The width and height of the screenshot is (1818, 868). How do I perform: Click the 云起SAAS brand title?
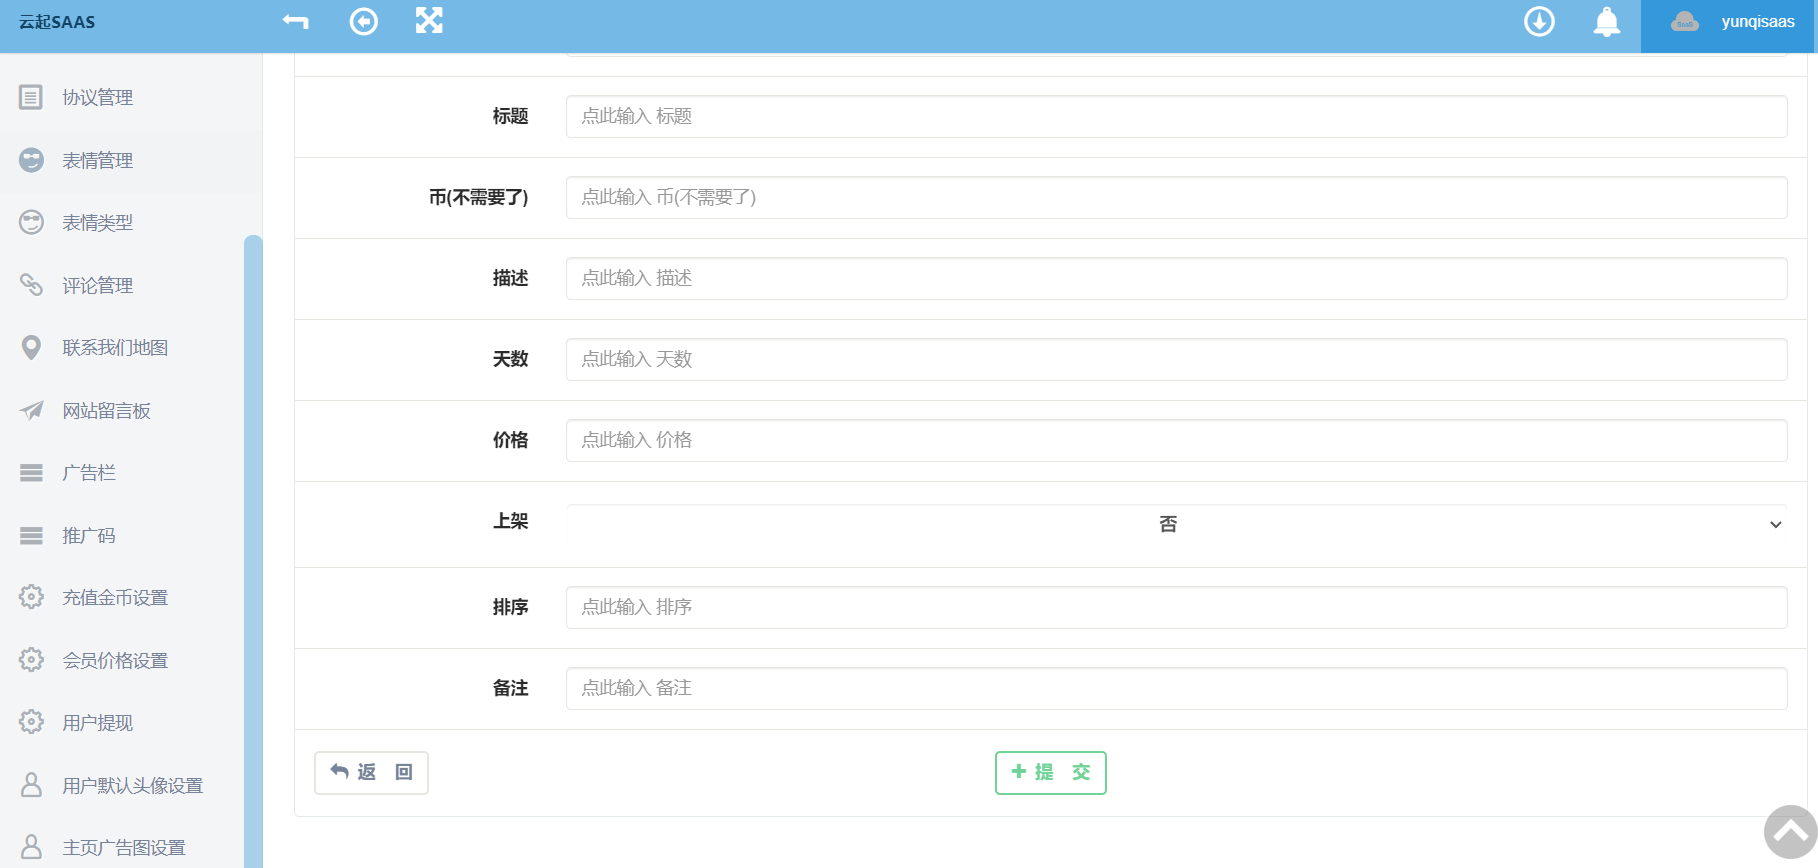tap(57, 22)
